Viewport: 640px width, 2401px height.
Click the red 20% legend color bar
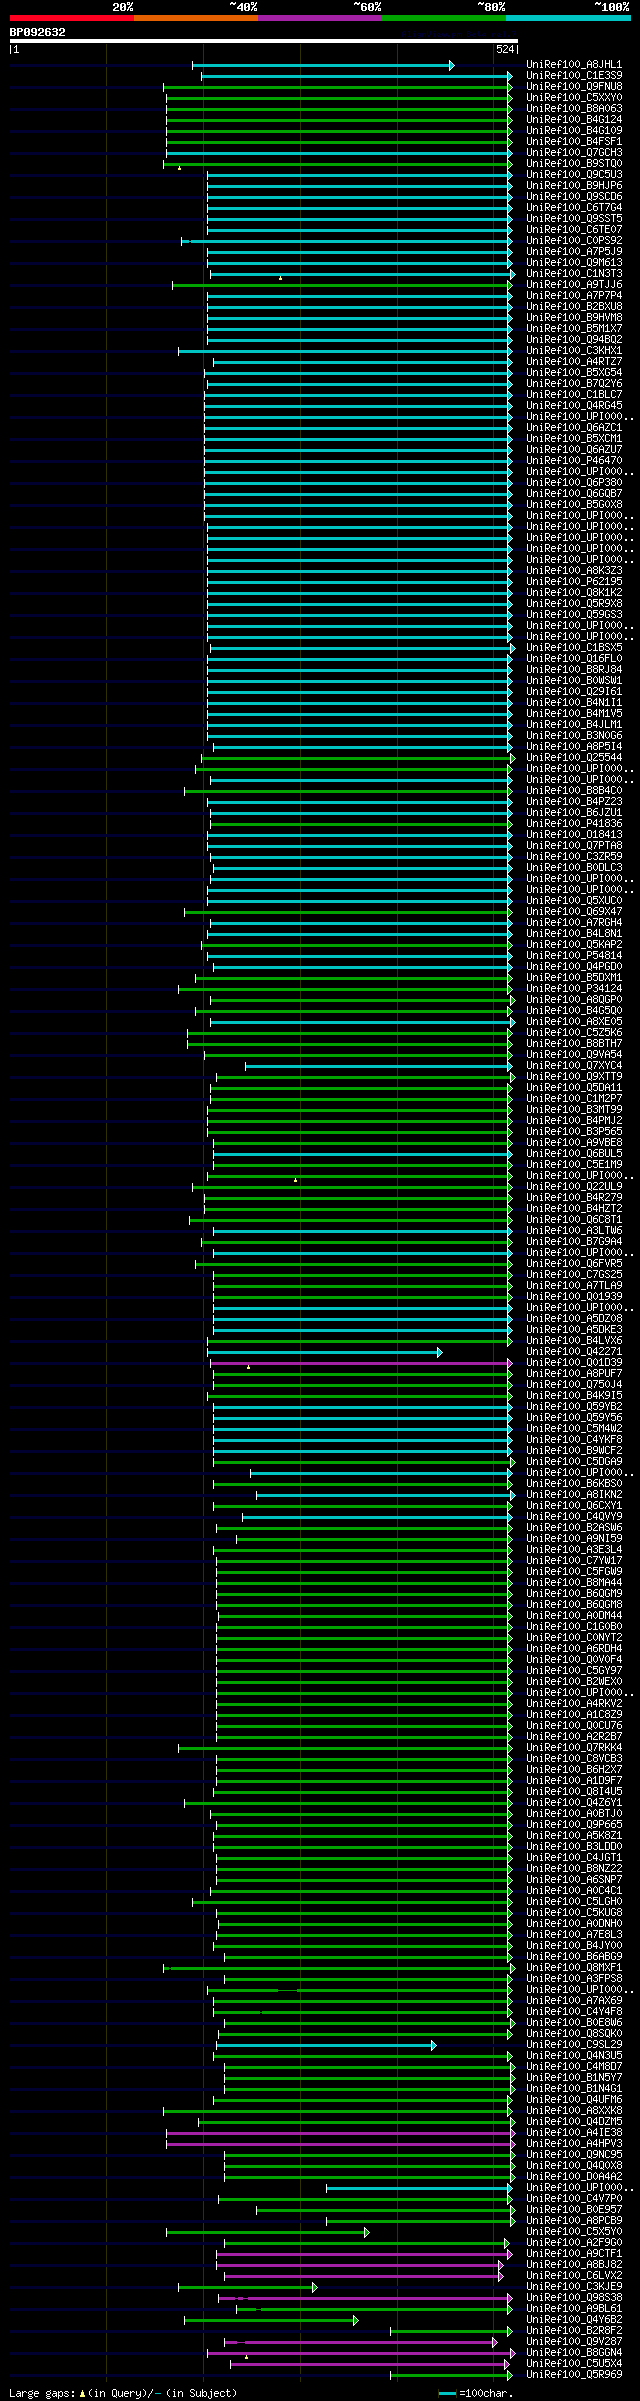coord(72,18)
